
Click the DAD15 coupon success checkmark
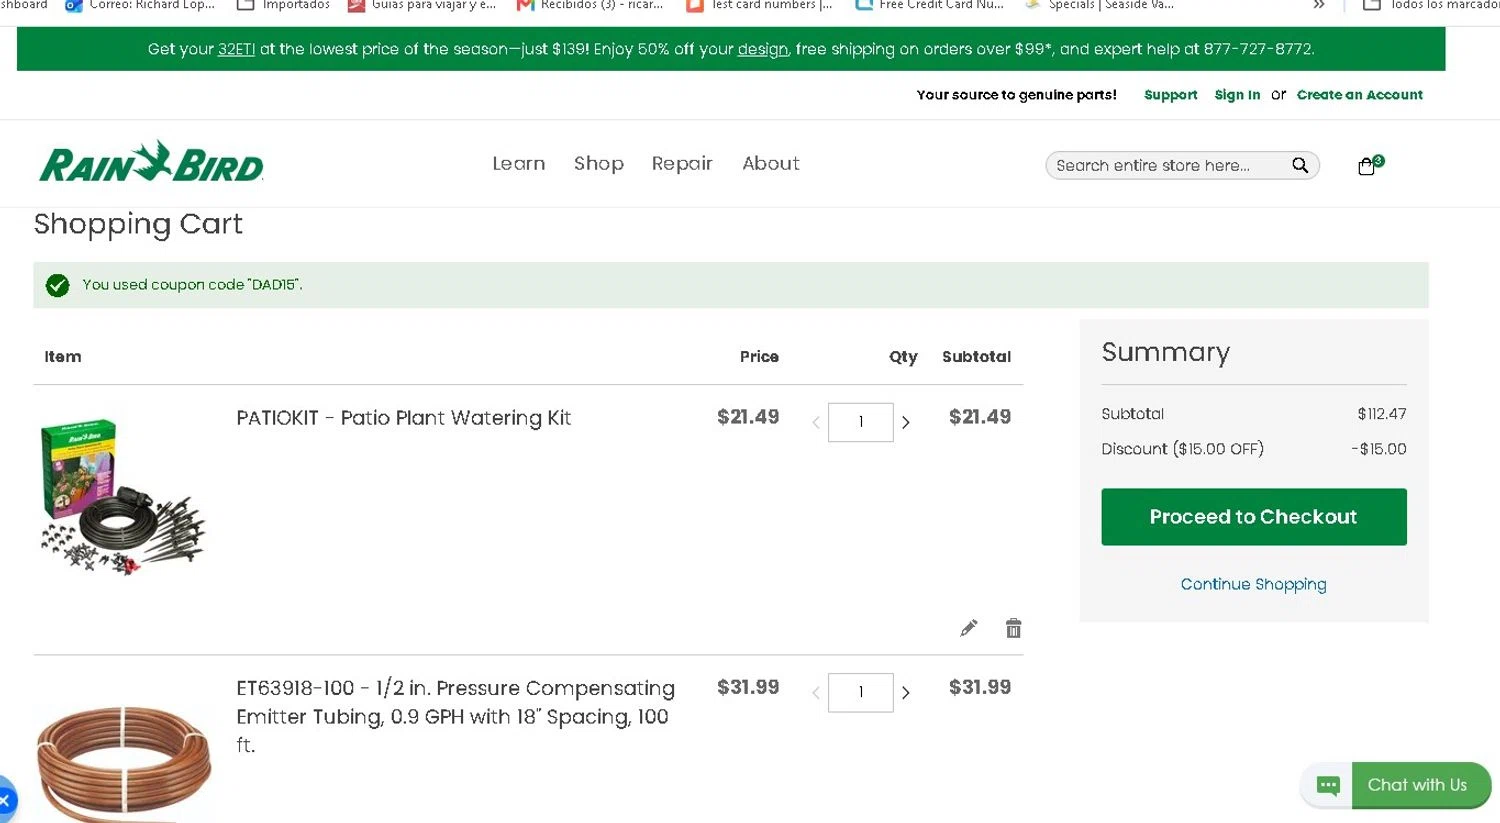pos(58,285)
